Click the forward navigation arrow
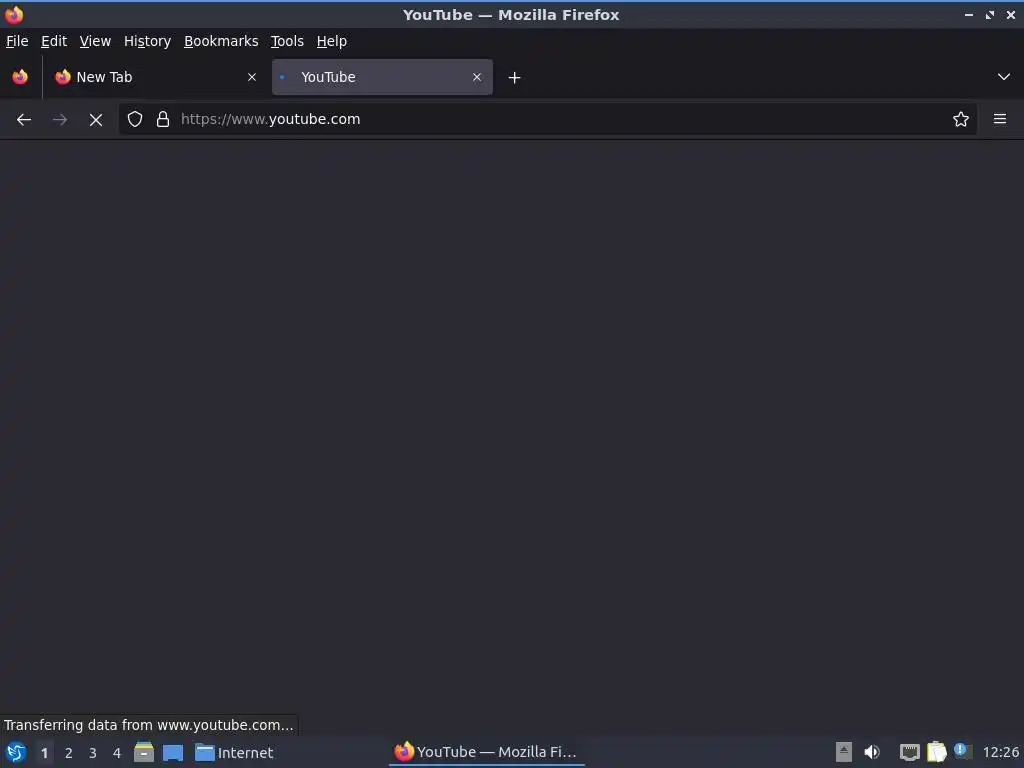1024x768 pixels. click(59, 120)
